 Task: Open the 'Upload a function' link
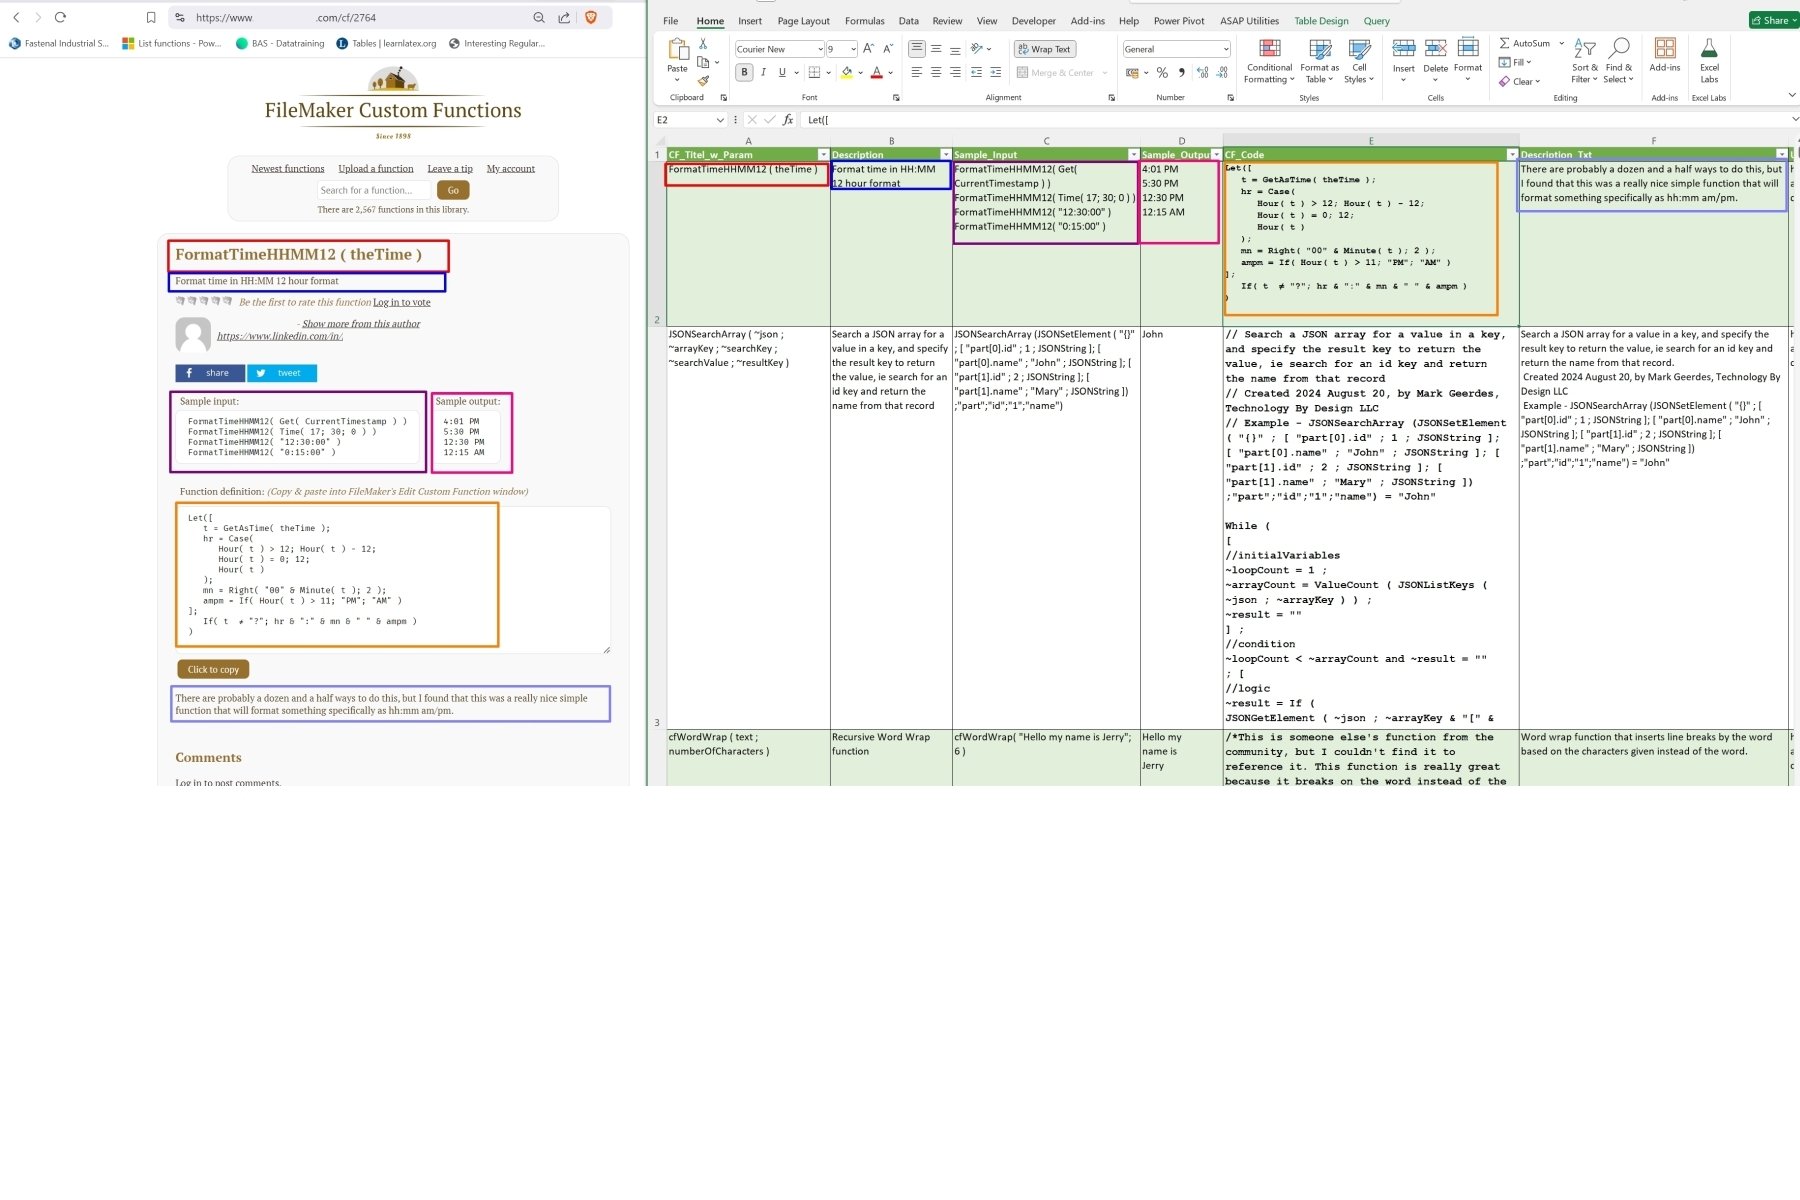(376, 168)
